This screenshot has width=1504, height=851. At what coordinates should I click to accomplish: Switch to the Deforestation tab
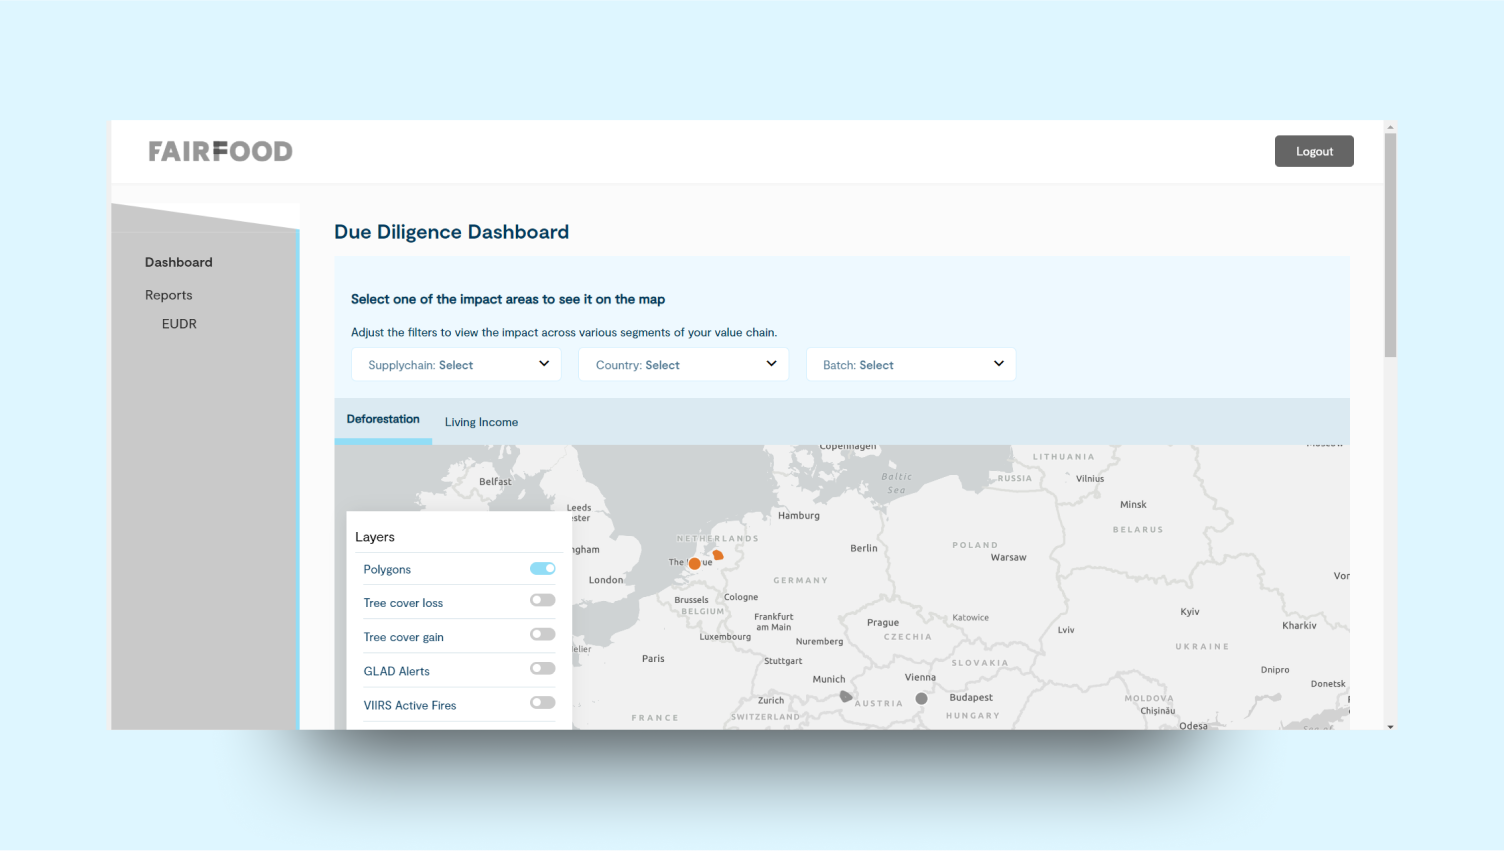point(383,420)
